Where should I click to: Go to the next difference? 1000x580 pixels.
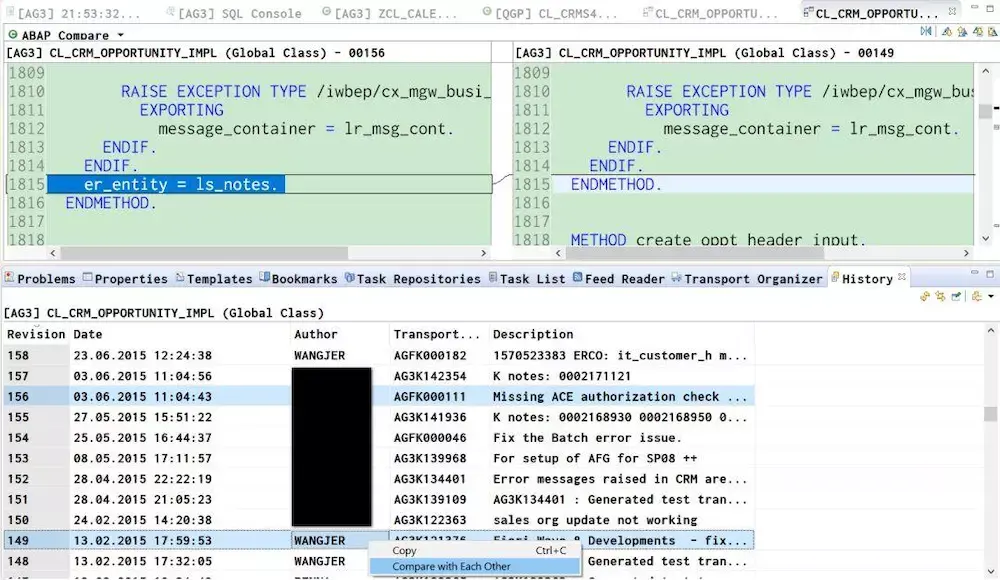coord(979,32)
